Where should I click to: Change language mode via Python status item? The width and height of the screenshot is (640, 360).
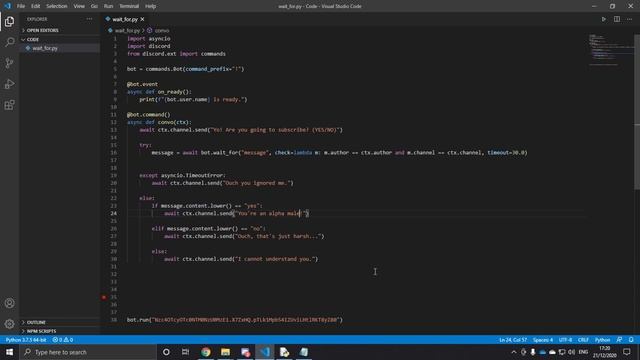[602, 340]
